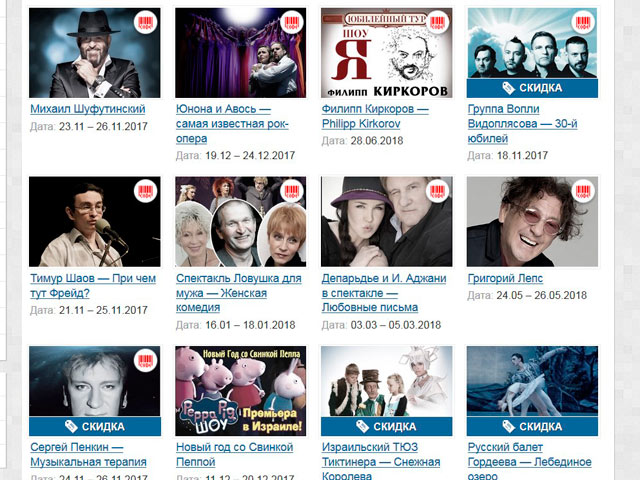This screenshot has width=640, height=480.
Task: Open Депардье и Аджани Любовные письма link
Action: (384, 293)
